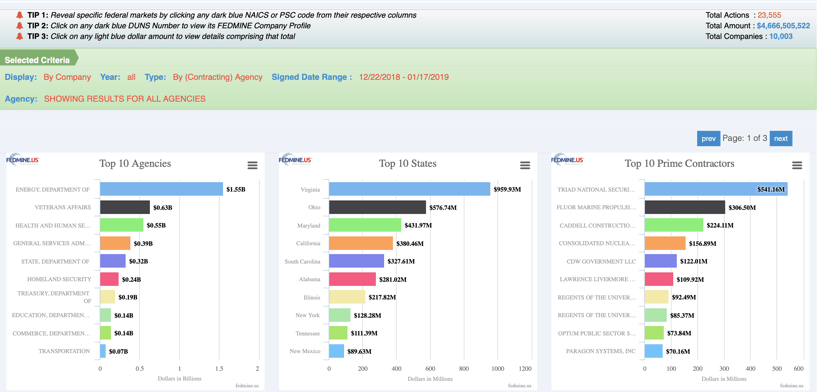Click the $576.74M Ohio value label
This screenshot has width=819, height=392.
443,207
